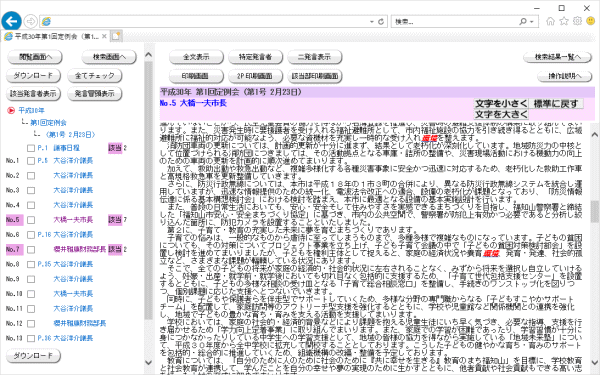Click the 全文表示 button
The width and height of the screenshot is (600, 375).
(196, 57)
